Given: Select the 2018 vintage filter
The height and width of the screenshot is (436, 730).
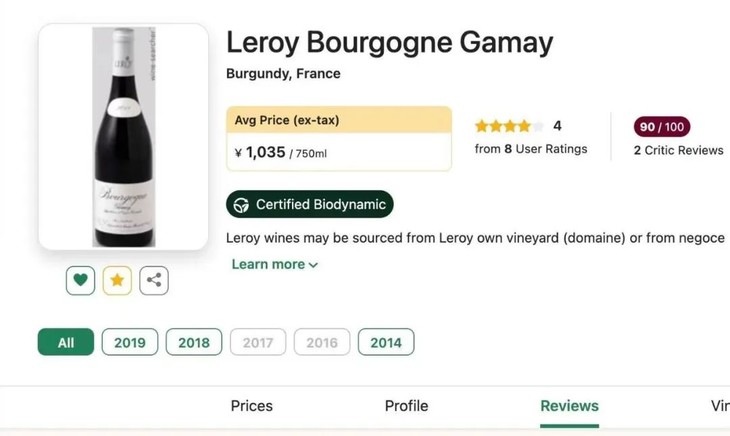Looking at the screenshot, I should point(194,342).
